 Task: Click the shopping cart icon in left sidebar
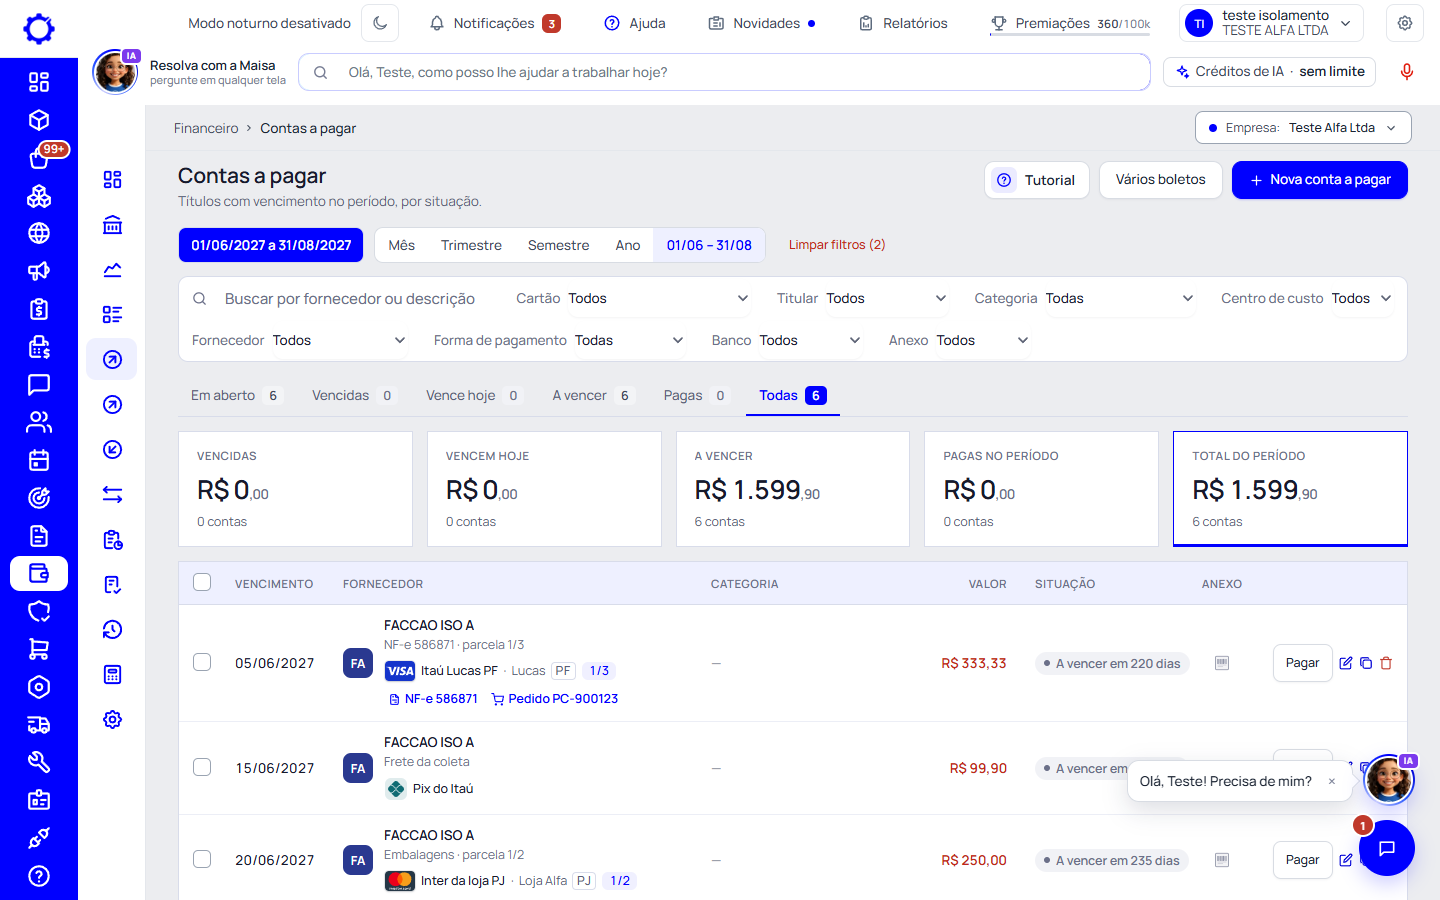[39, 649]
